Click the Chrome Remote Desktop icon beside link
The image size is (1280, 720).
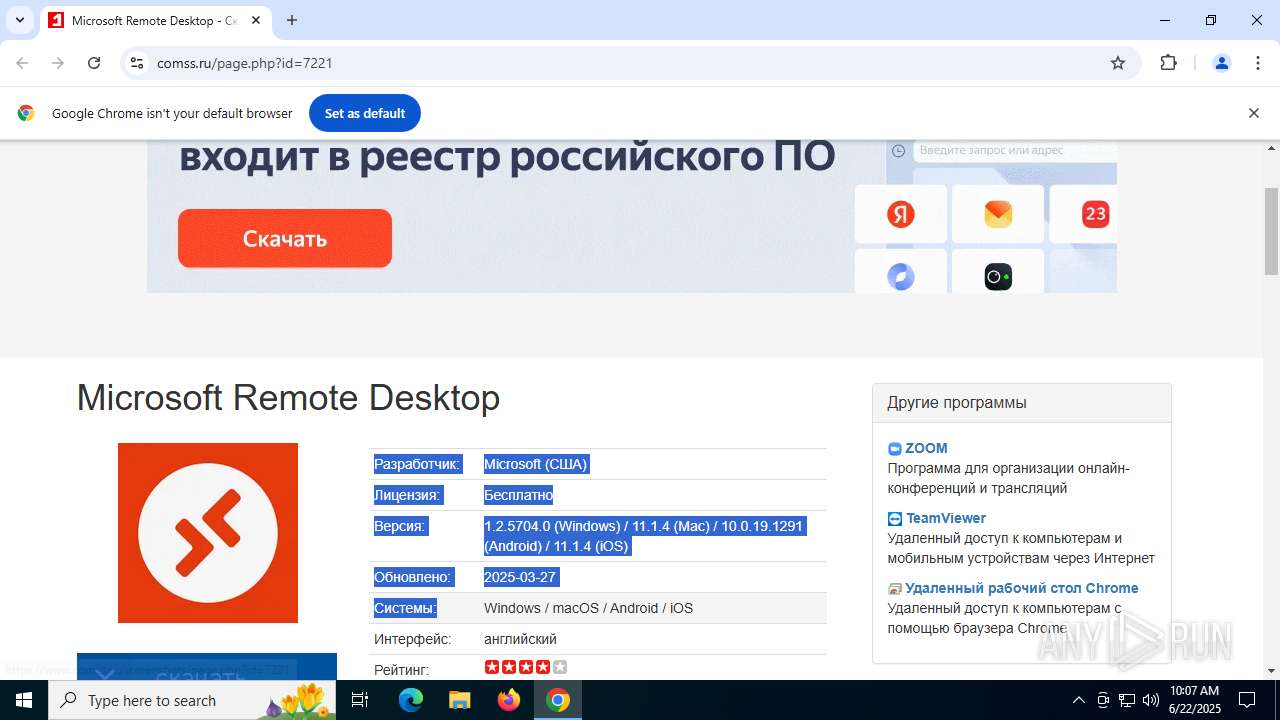point(895,589)
